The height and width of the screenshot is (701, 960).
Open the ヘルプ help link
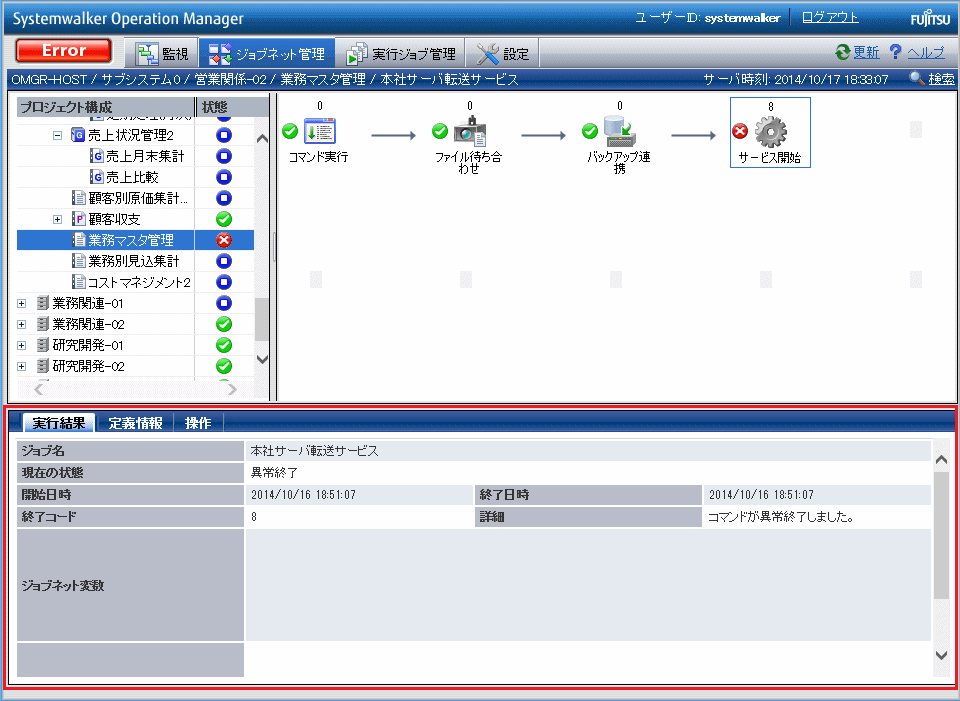coord(926,53)
